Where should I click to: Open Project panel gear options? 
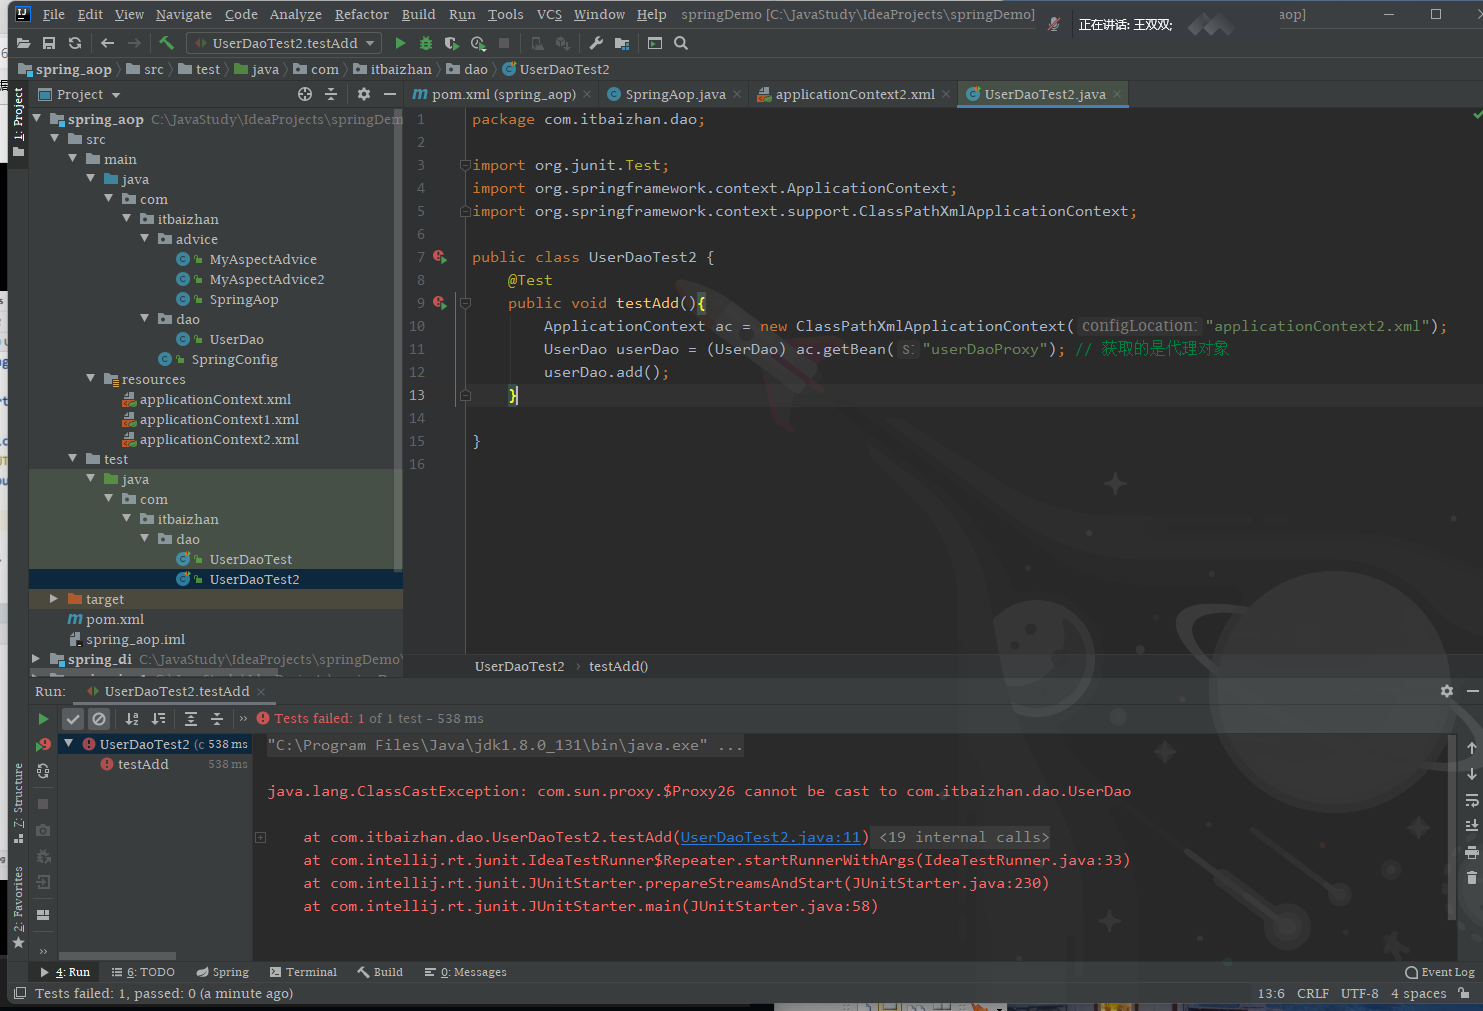(x=364, y=94)
